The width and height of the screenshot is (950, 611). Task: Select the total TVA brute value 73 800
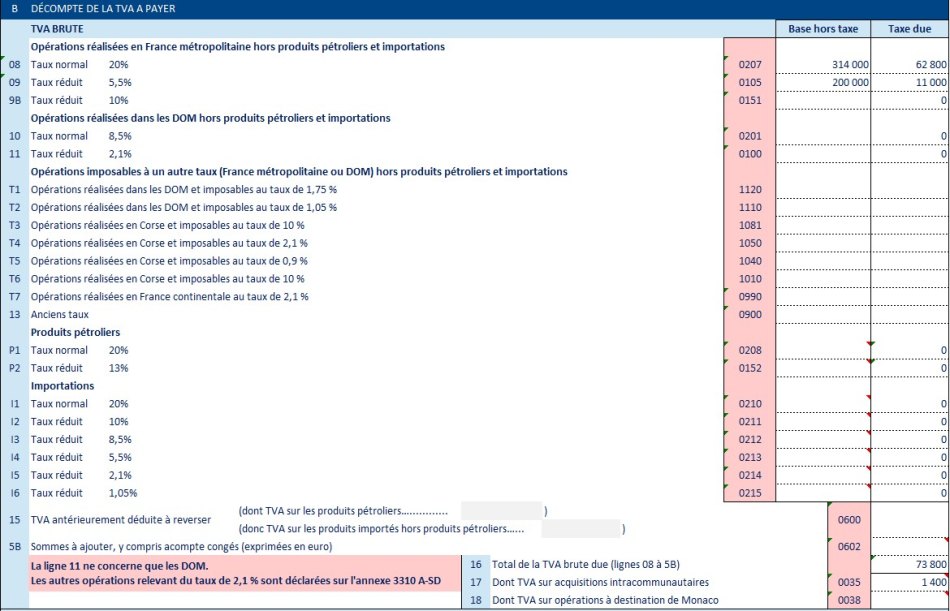coord(910,565)
